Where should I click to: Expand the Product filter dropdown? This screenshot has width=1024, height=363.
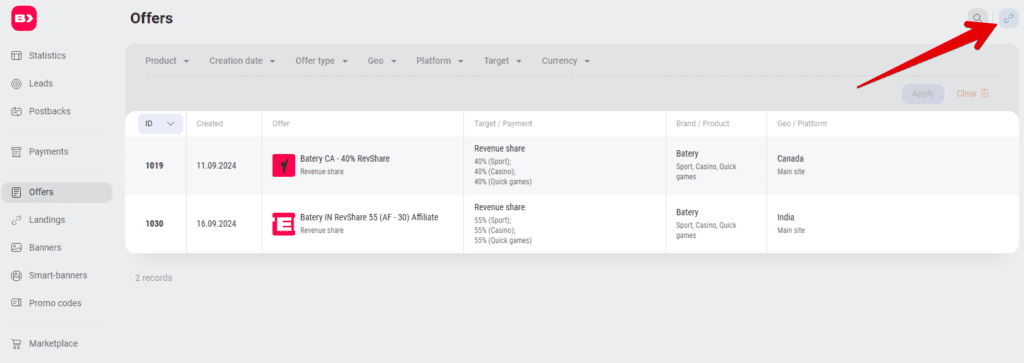pos(167,61)
